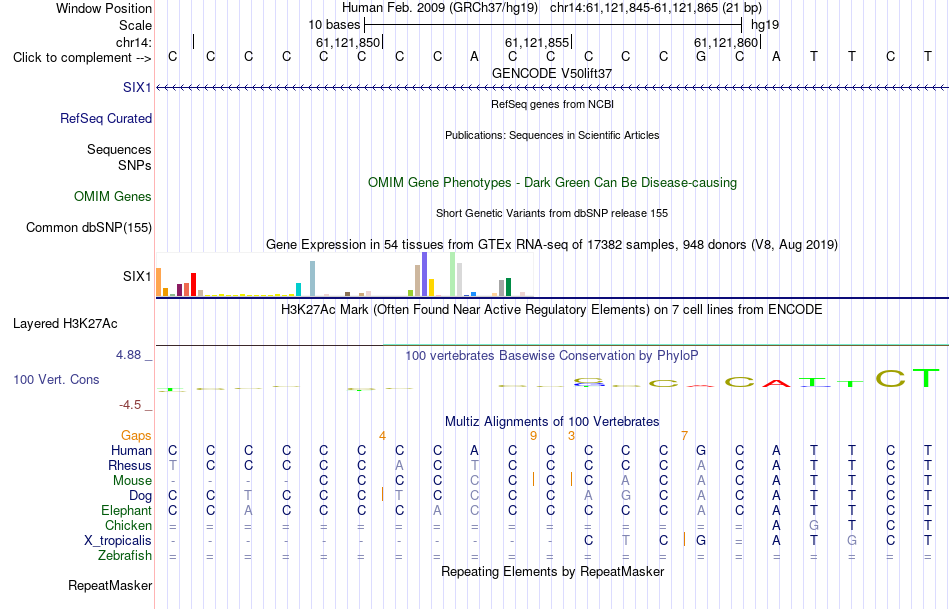Click the 'Click to complement -->' label
950x609 pixels.
pyautogui.click(x=82, y=58)
